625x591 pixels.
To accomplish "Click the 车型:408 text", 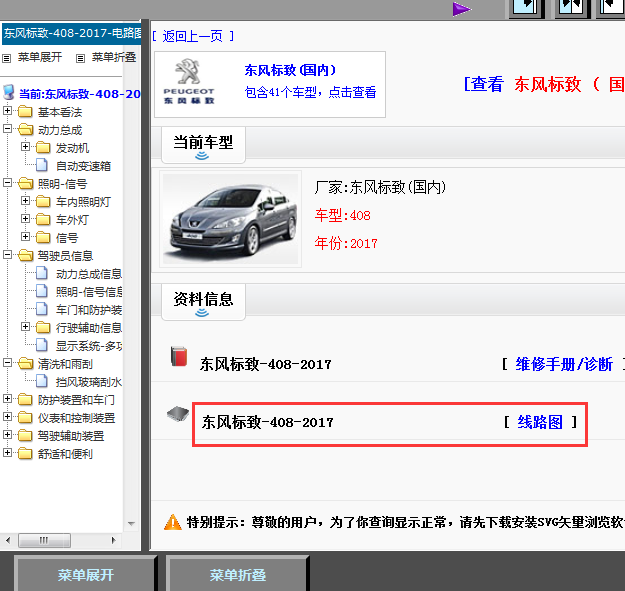I will tap(342, 216).
